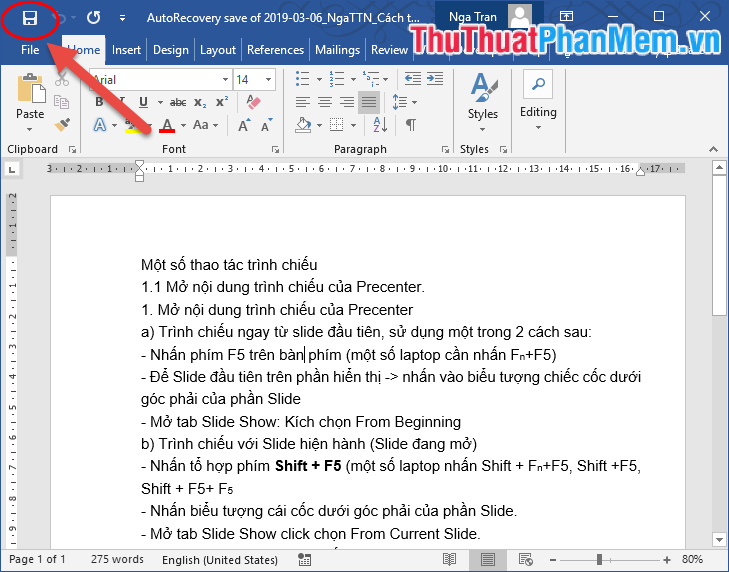Open Change Case Aa menu
Image resolution: width=729 pixels, height=572 pixels.
coord(205,125)
